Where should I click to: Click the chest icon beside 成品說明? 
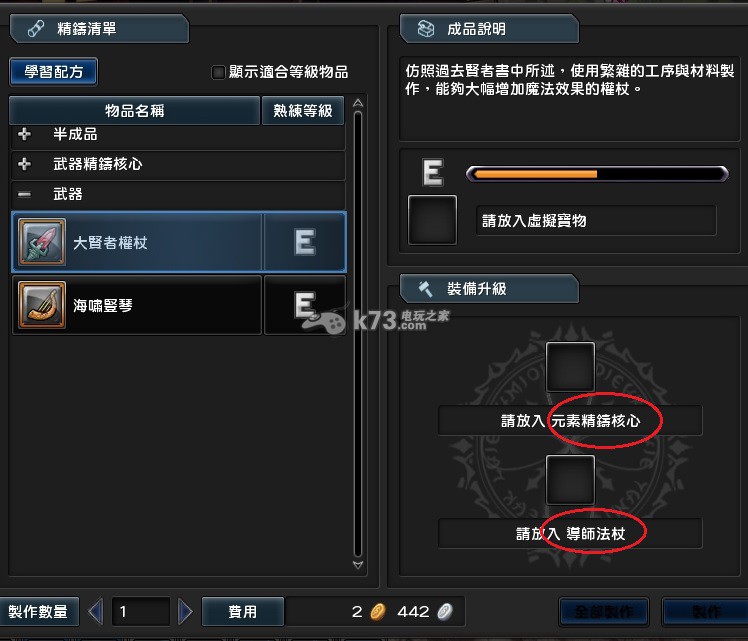tap(426, 29)
